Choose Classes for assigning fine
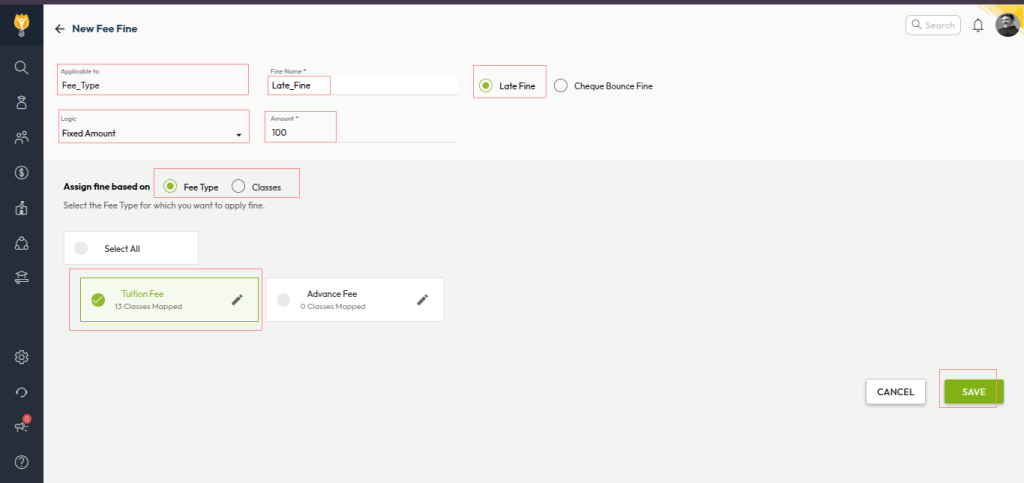This screenshot has width=1024, height=483. pyautogui.click(x=238, y=186)
